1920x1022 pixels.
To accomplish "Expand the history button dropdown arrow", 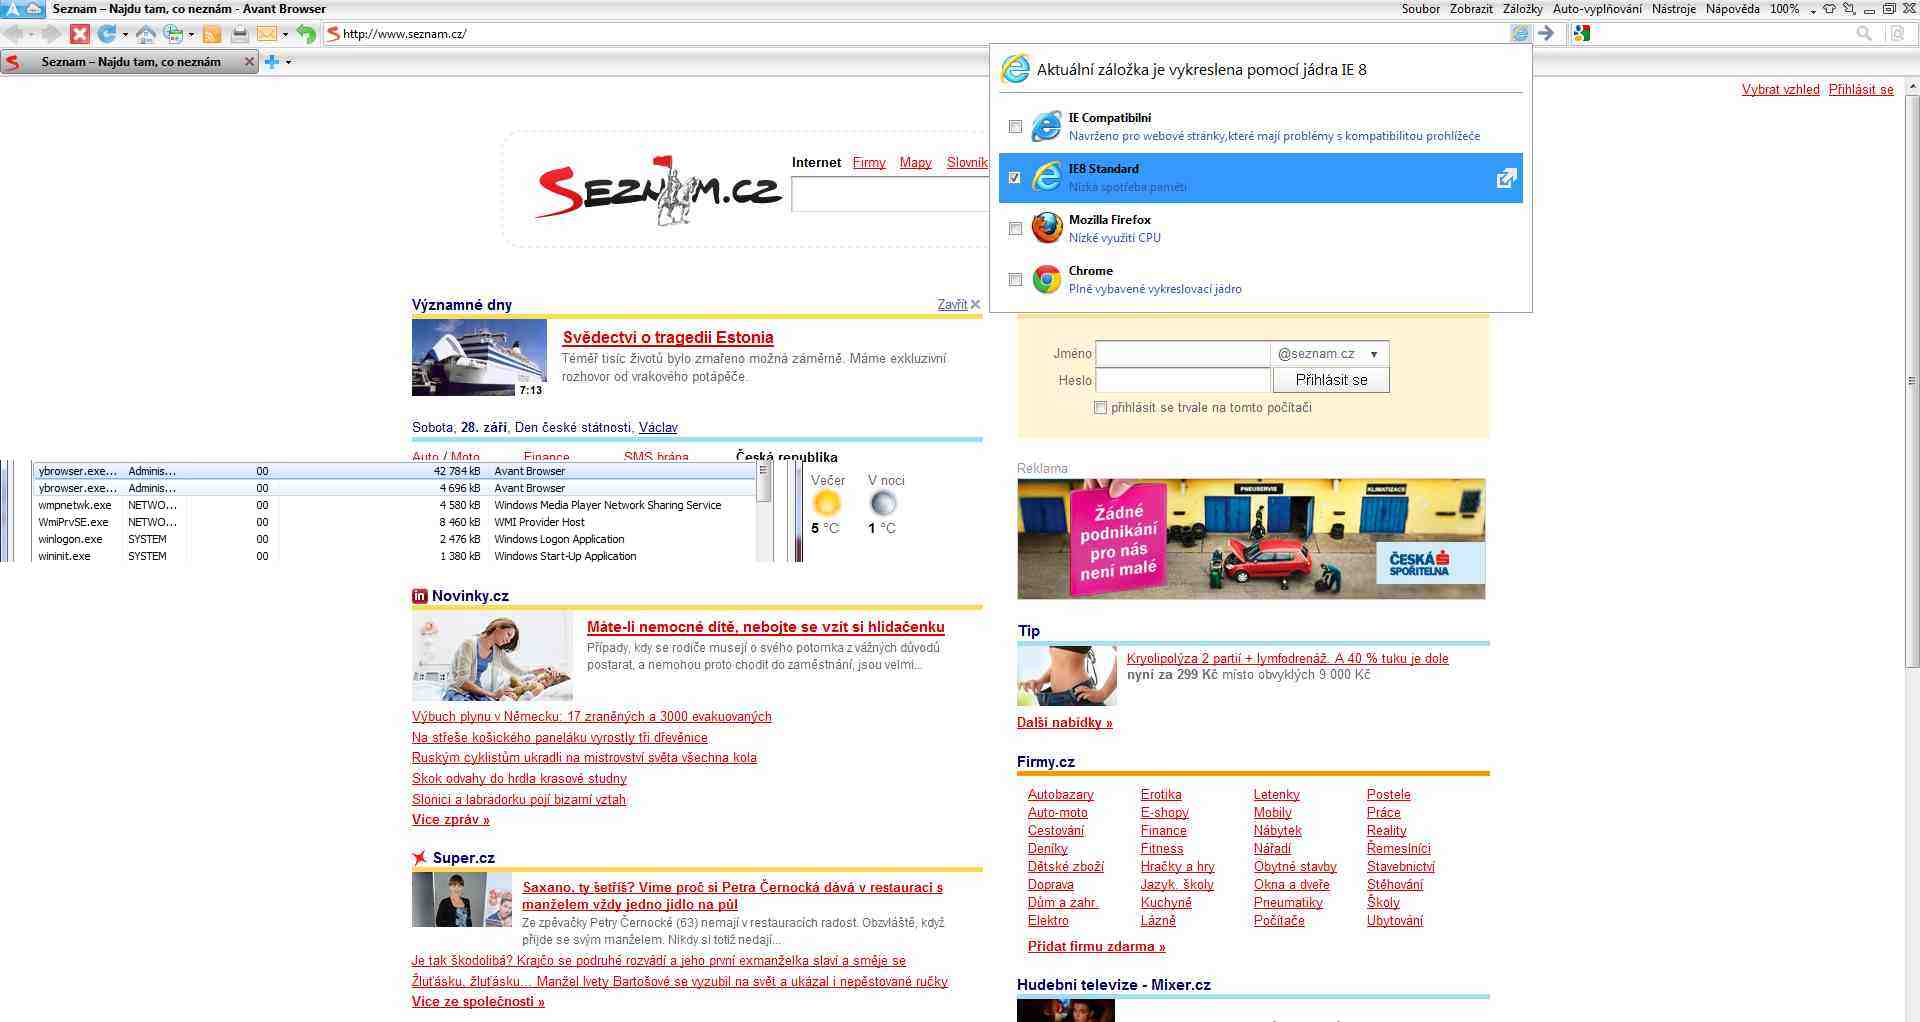I will point(191,34).
